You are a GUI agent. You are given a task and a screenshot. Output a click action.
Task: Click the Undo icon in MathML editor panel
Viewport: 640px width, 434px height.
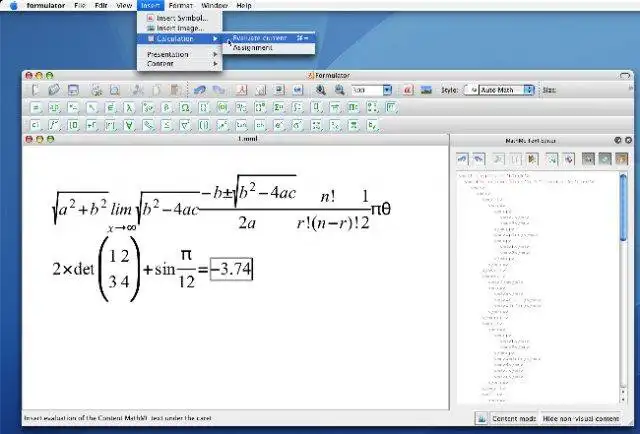[x=462, y=159]
